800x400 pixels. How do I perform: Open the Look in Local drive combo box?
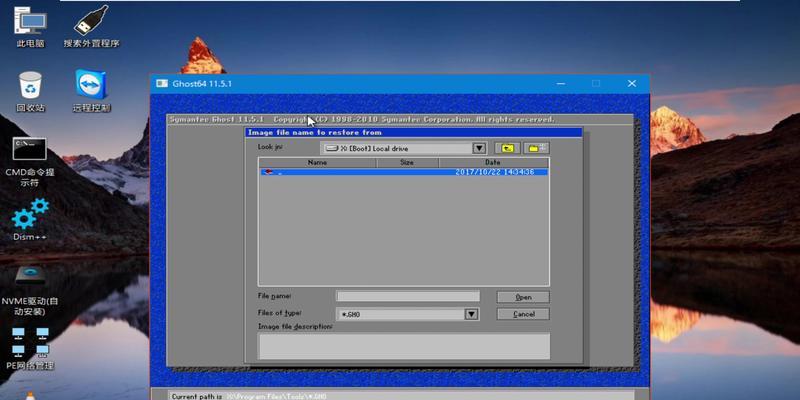[404, 148]
